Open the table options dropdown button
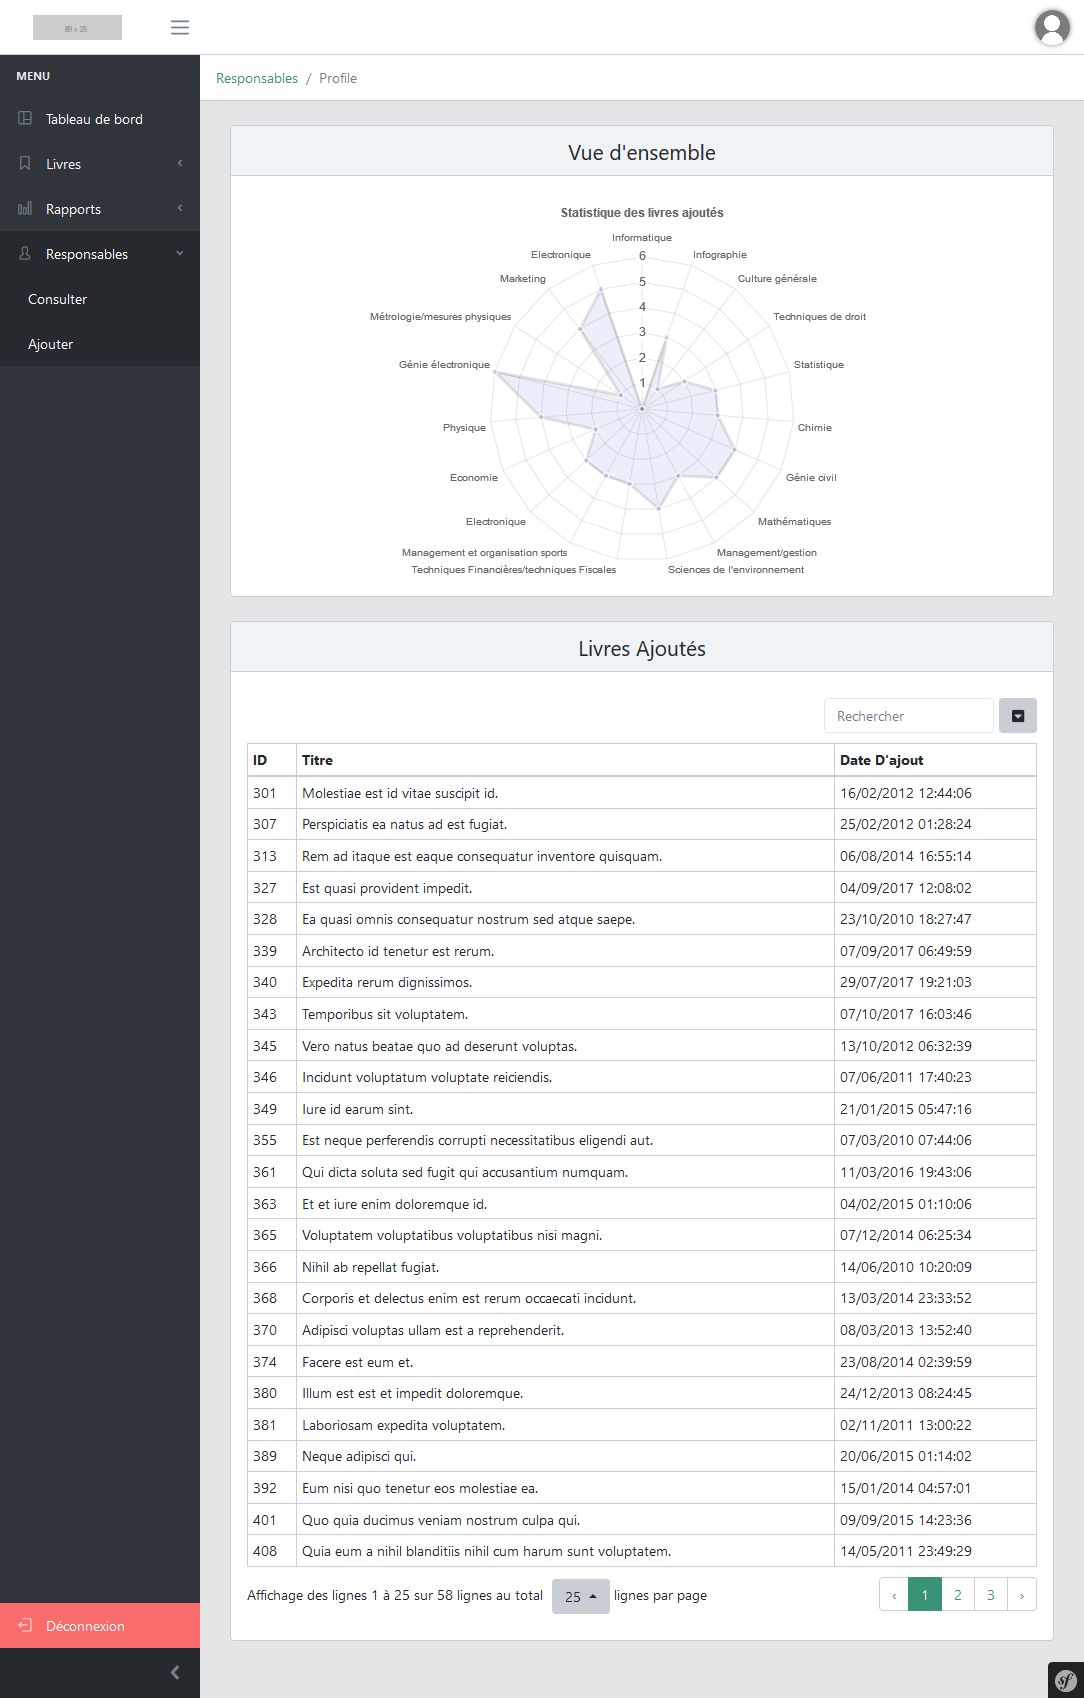 point(1018,716)
